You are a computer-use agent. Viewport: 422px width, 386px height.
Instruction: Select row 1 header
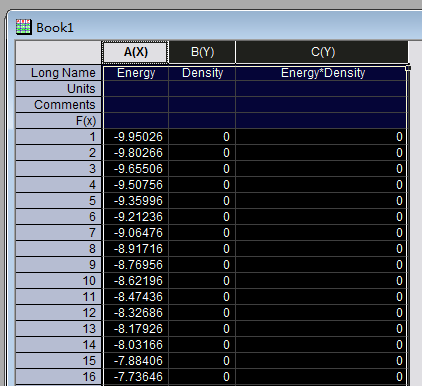(x=59, y=137)
